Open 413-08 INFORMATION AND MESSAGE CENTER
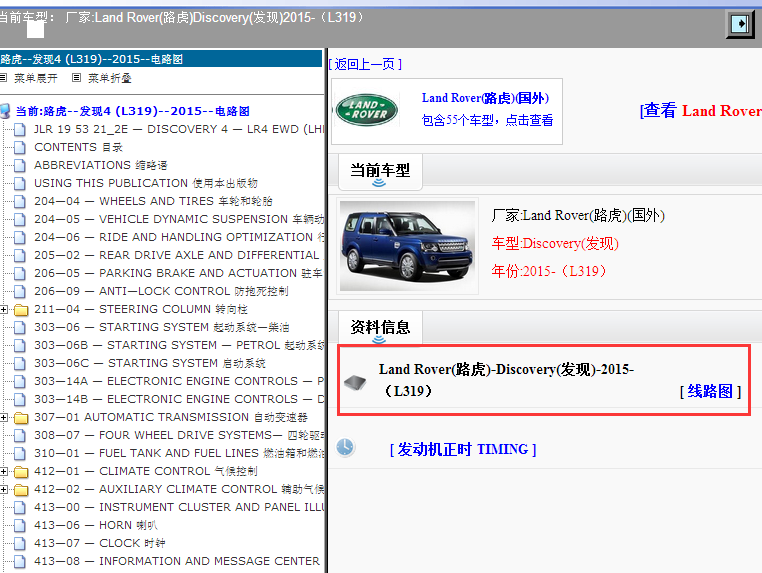The width and height of the screenshot is (762, 573). [x=177, y=561]
